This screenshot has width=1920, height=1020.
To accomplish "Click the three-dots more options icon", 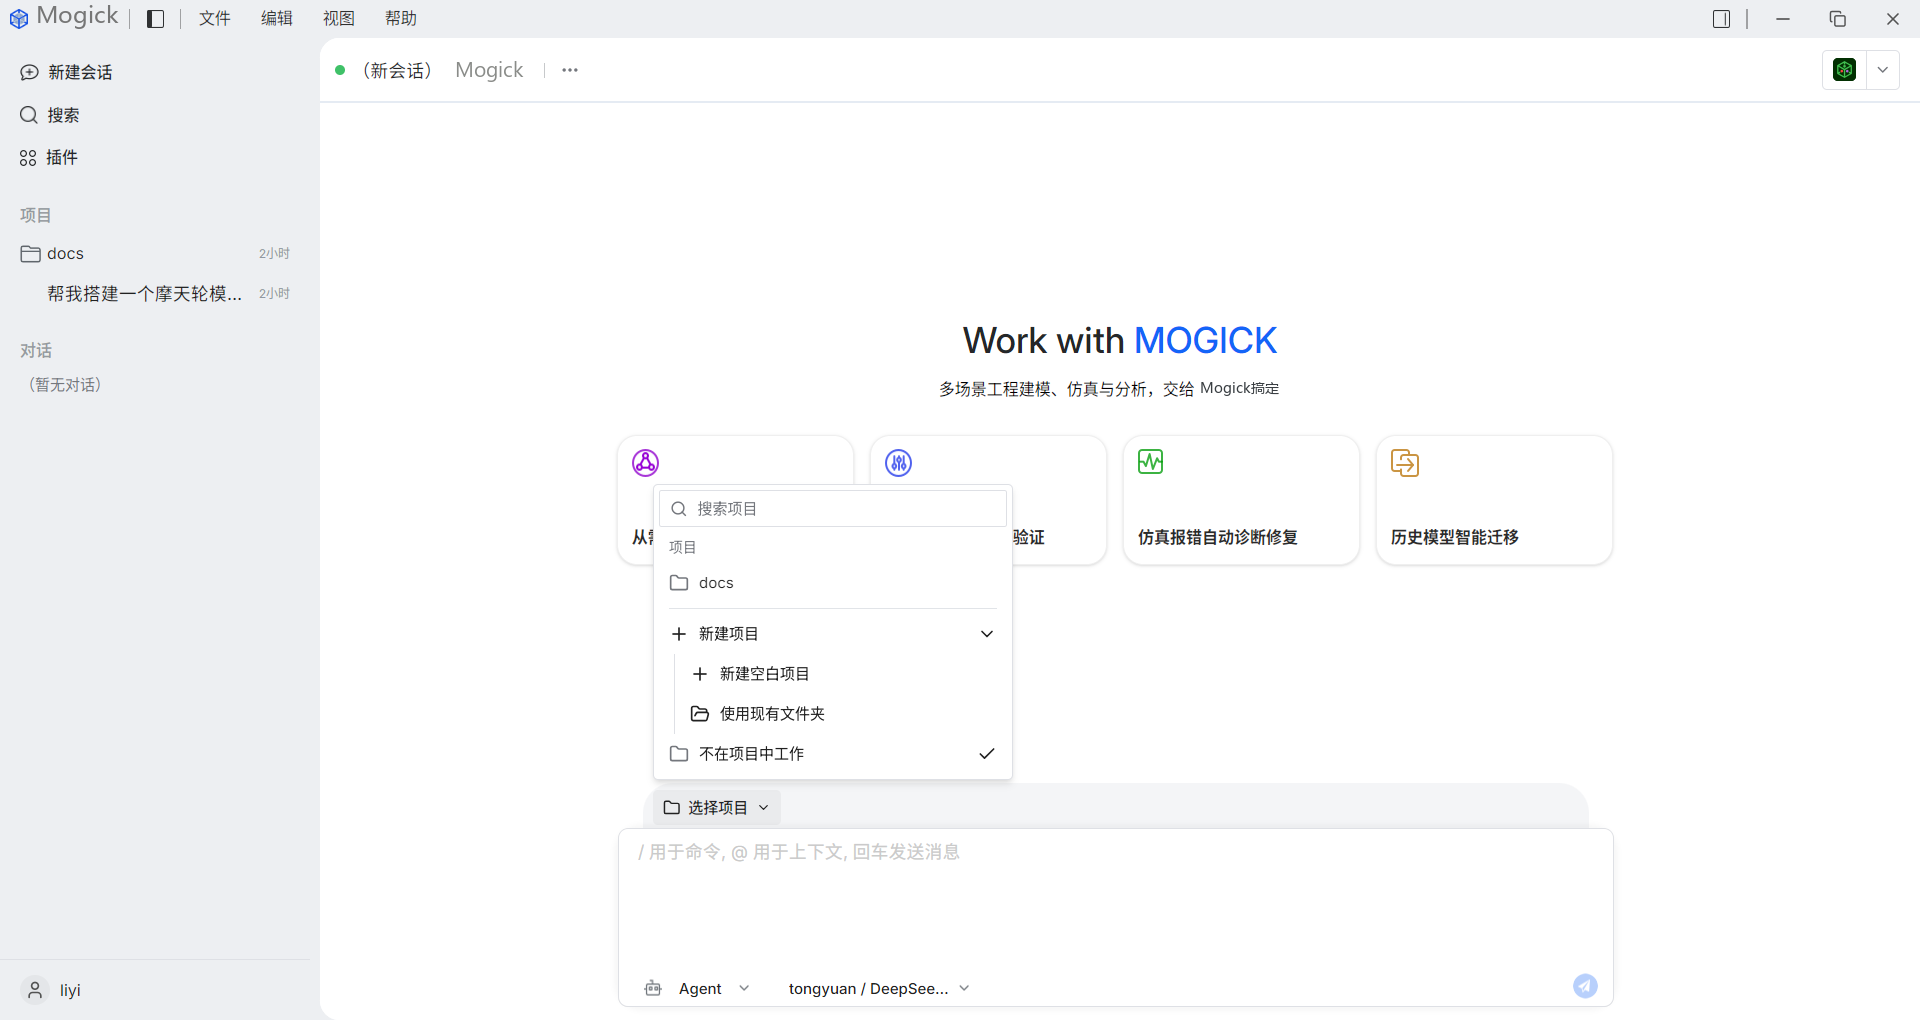I will 570,70.
